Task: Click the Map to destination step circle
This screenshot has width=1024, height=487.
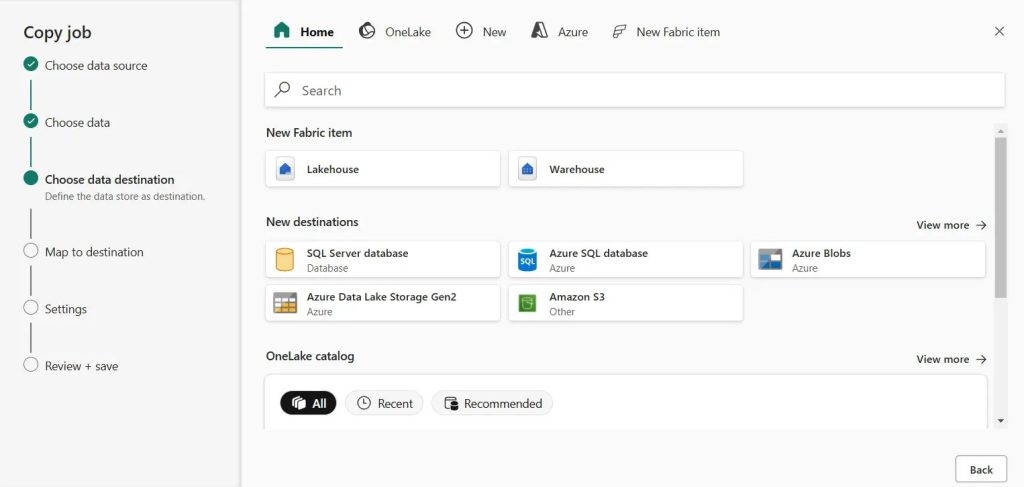Action: (31, 251)
